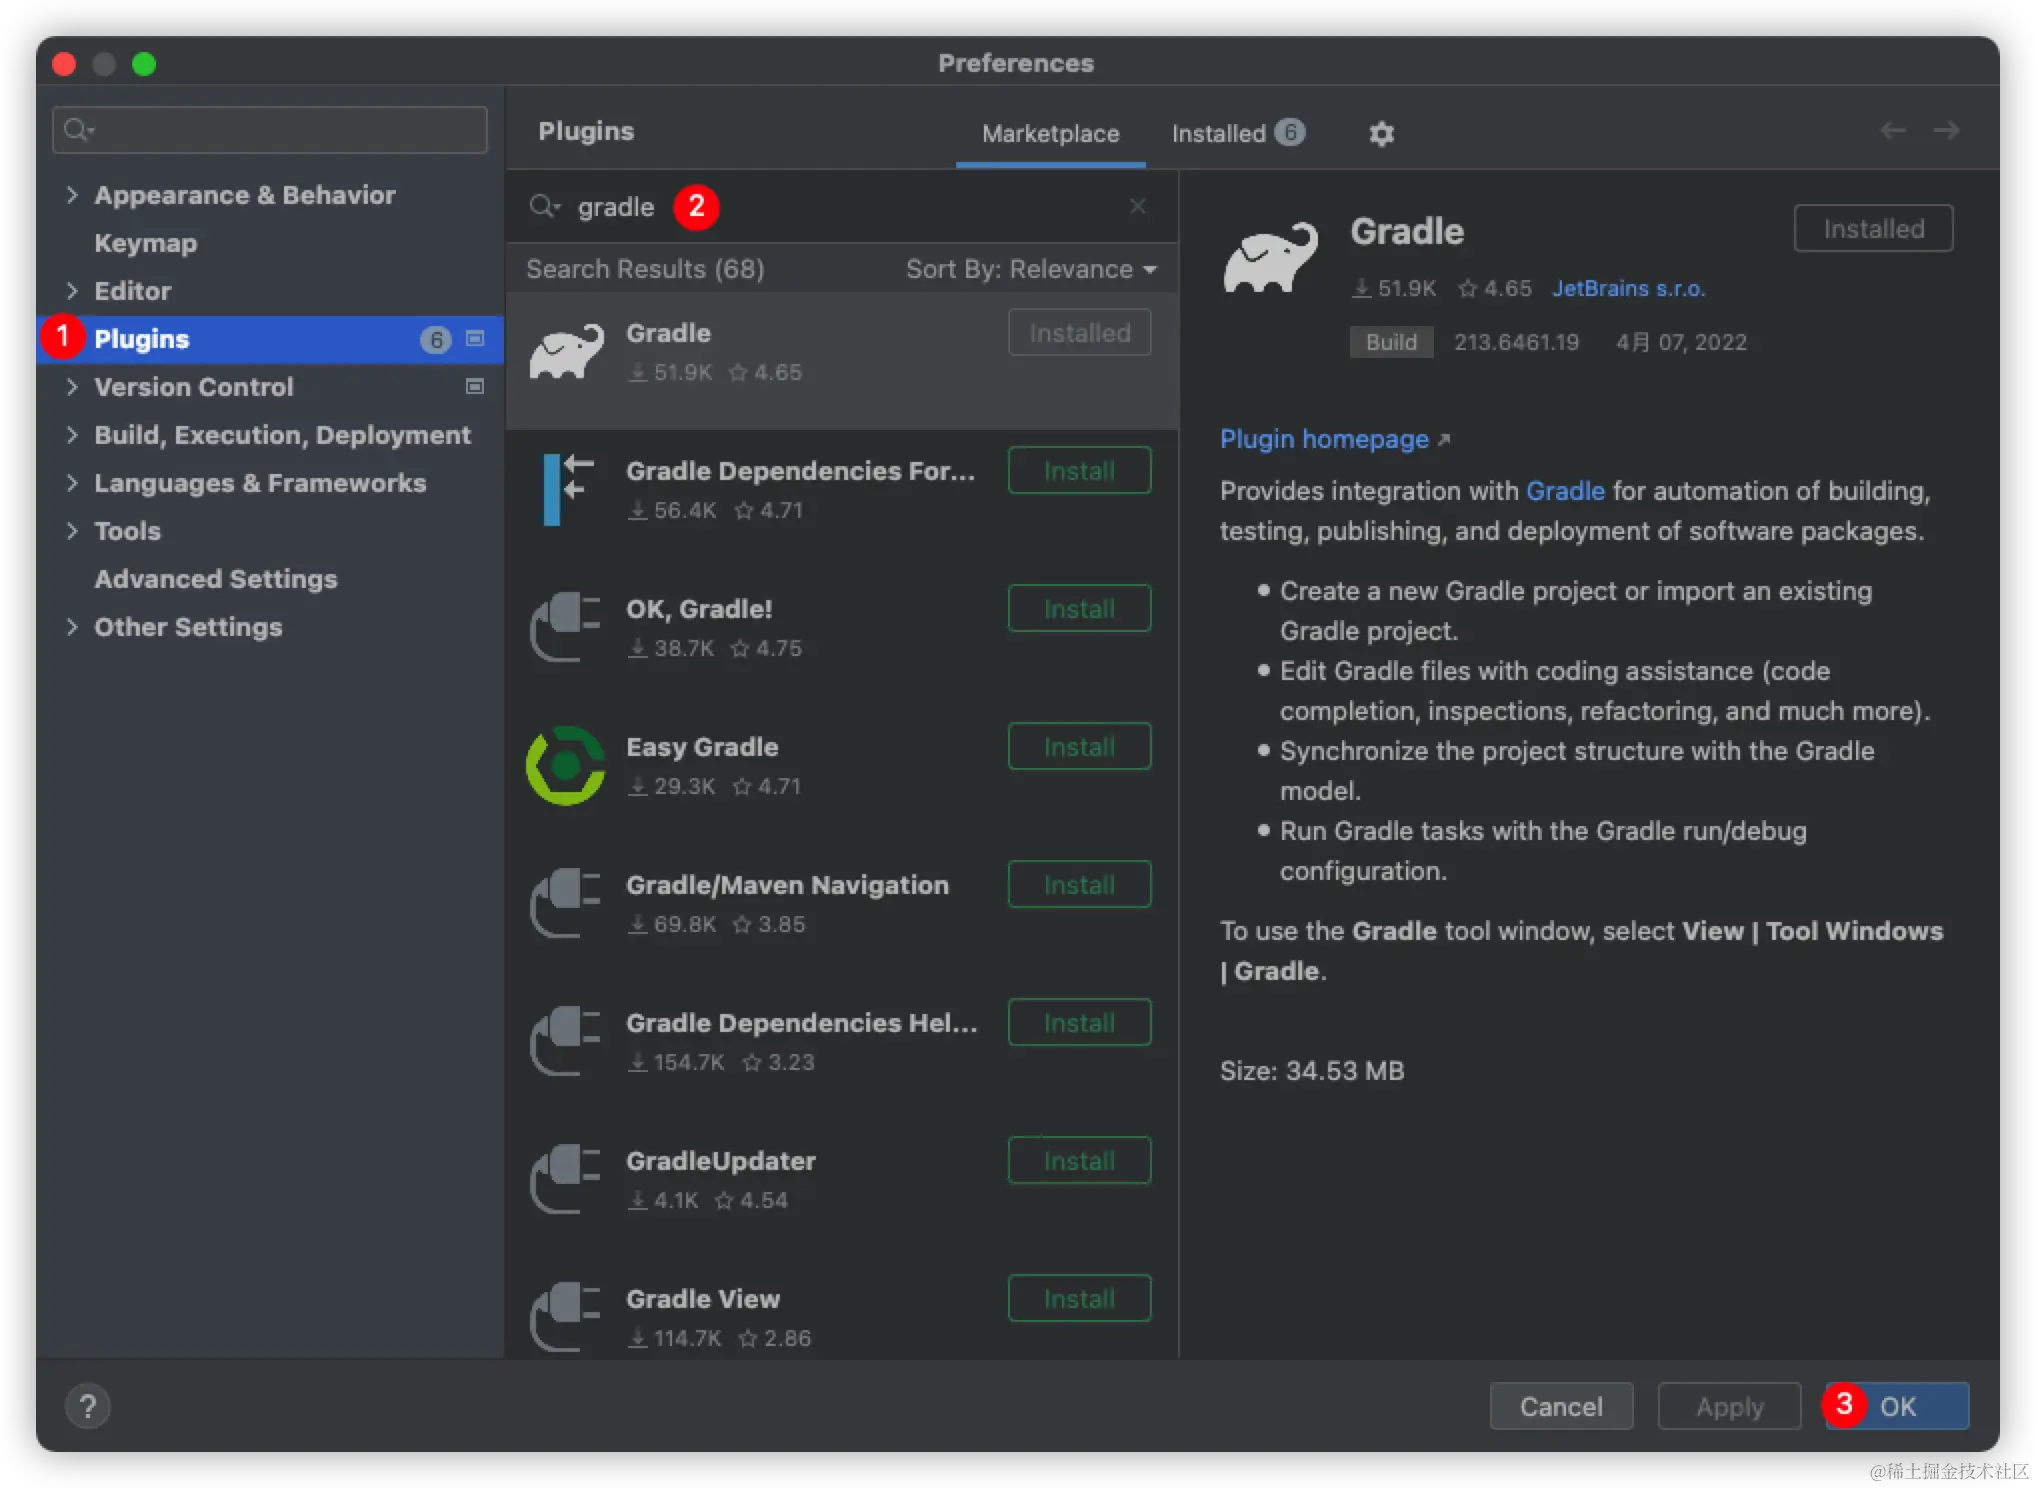The width and height of the screenshot is (2036, 1488).
Task: Expand the Build, Execution, Deployment section
Action: pos(72,435)
